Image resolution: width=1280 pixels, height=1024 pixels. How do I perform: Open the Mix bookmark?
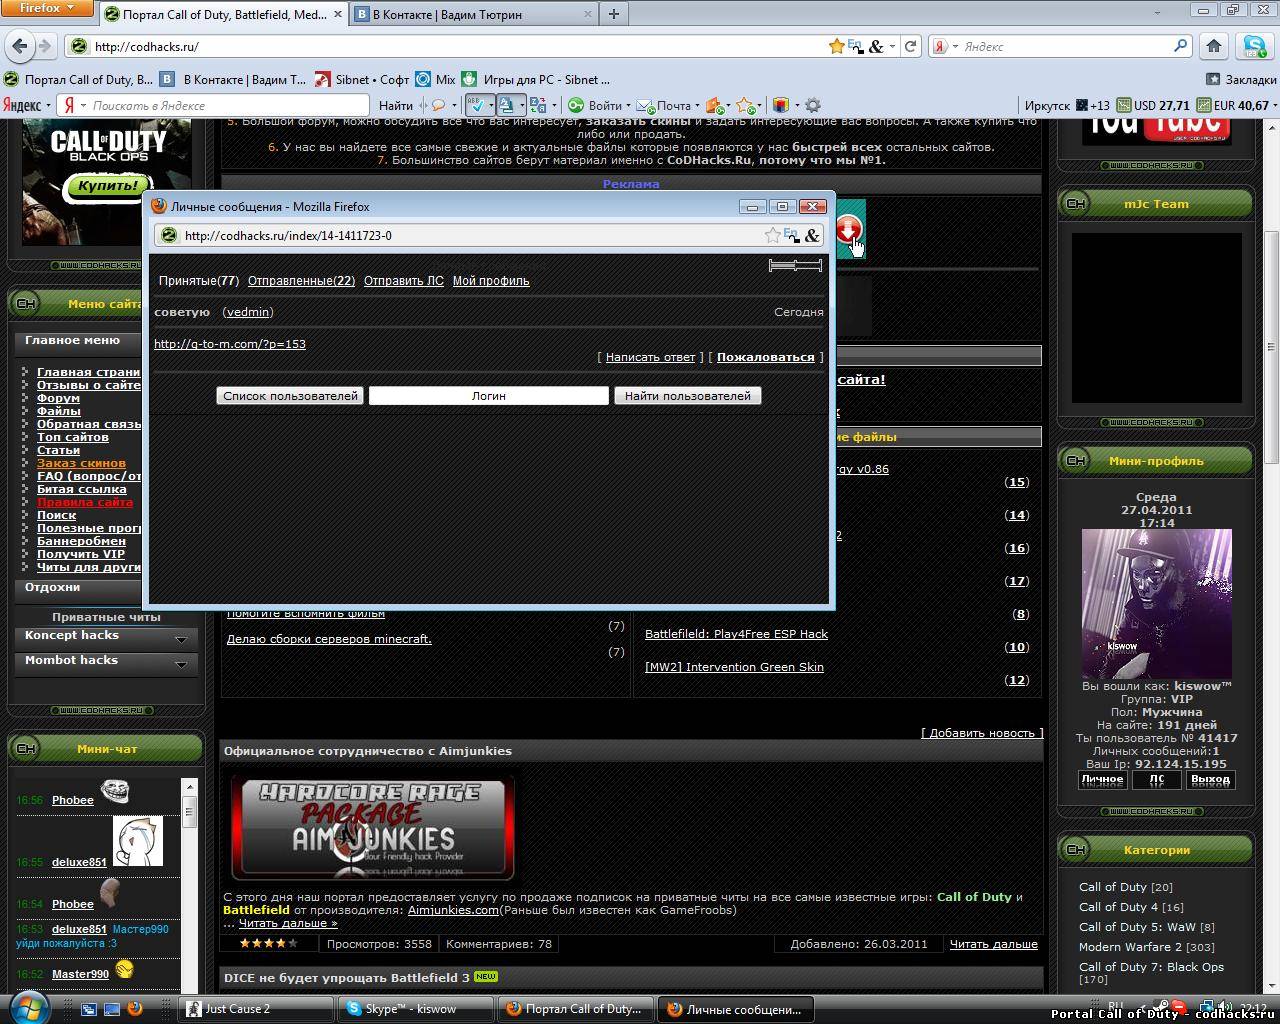(436, 79)
